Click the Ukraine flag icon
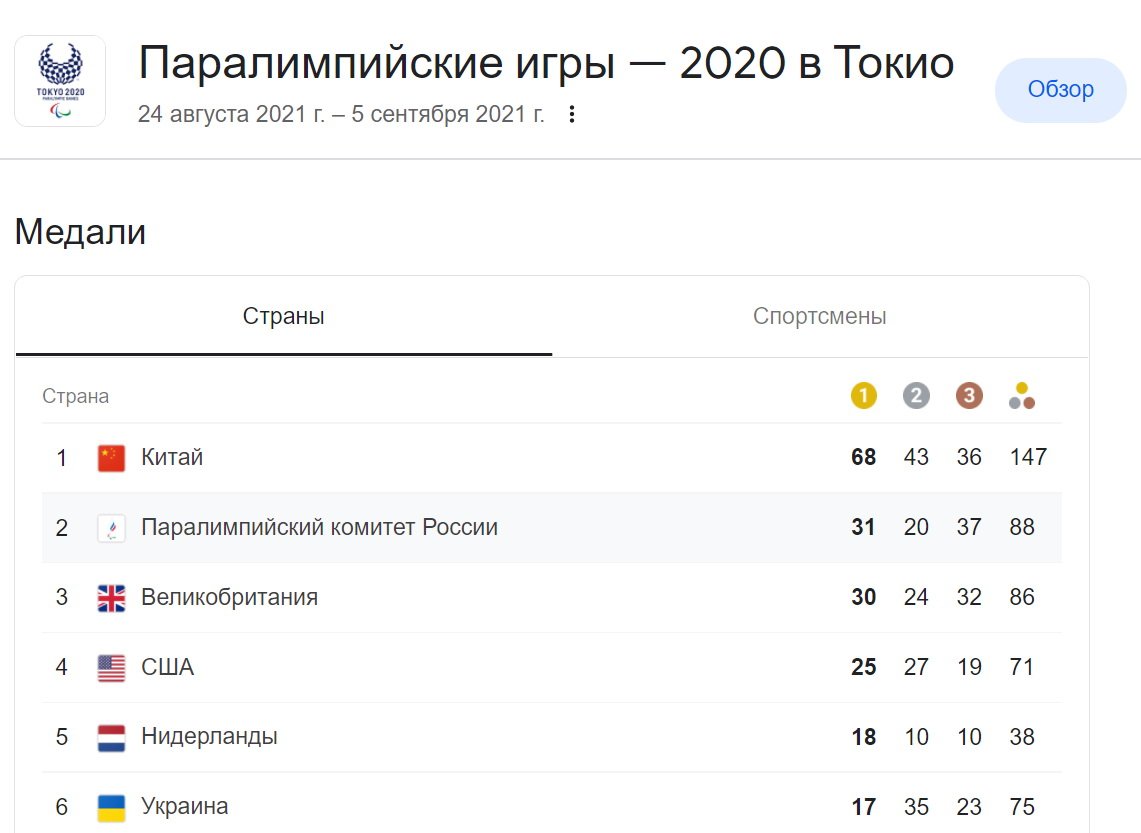1141x833 pixels. 111,807
